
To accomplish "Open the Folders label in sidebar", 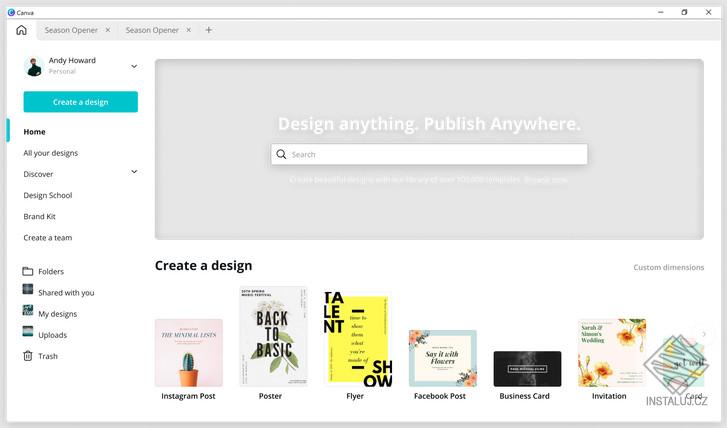I will pyautogui.click(x=51, y=272).
